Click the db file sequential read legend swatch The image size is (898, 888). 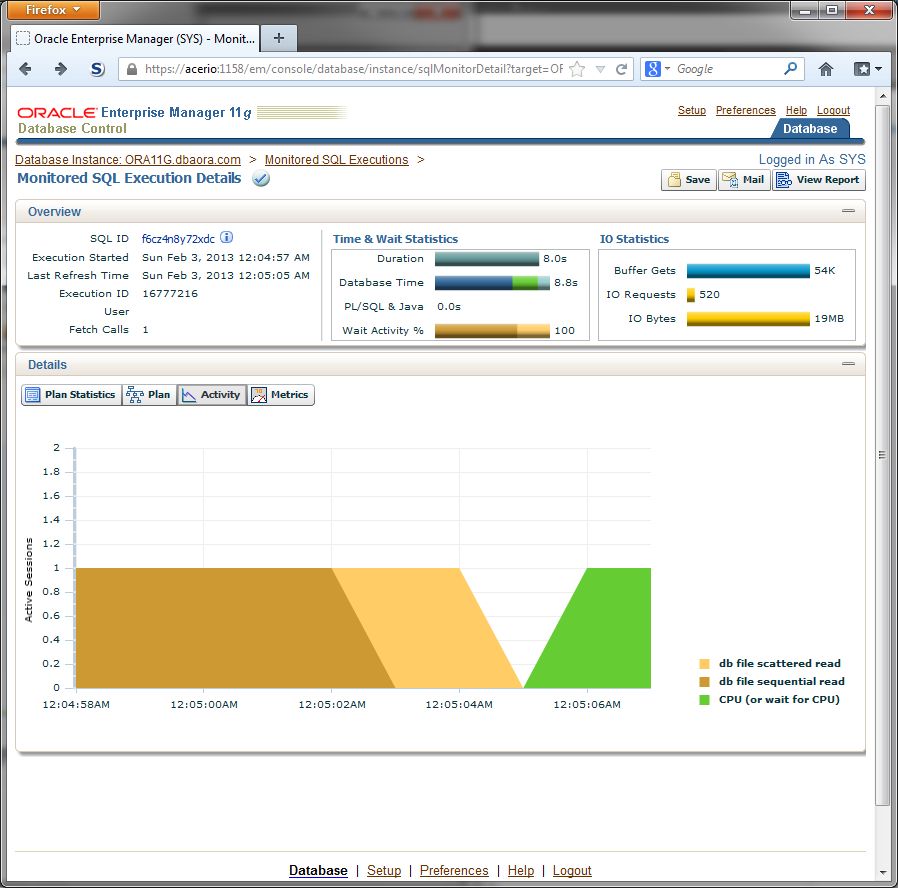[704, 682]
